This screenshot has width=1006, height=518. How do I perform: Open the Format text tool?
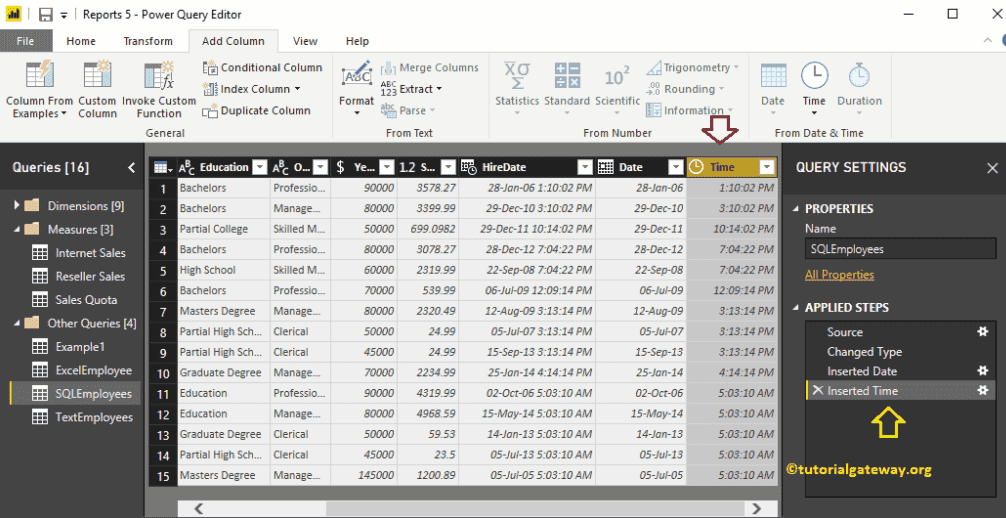[x=356, y=76]
